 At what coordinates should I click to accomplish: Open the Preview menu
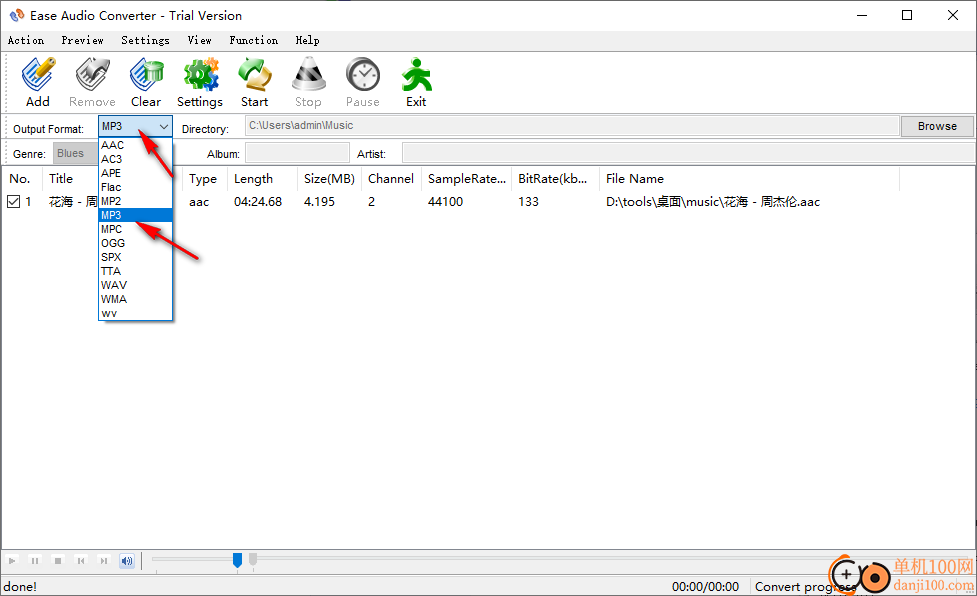point(82,40)
